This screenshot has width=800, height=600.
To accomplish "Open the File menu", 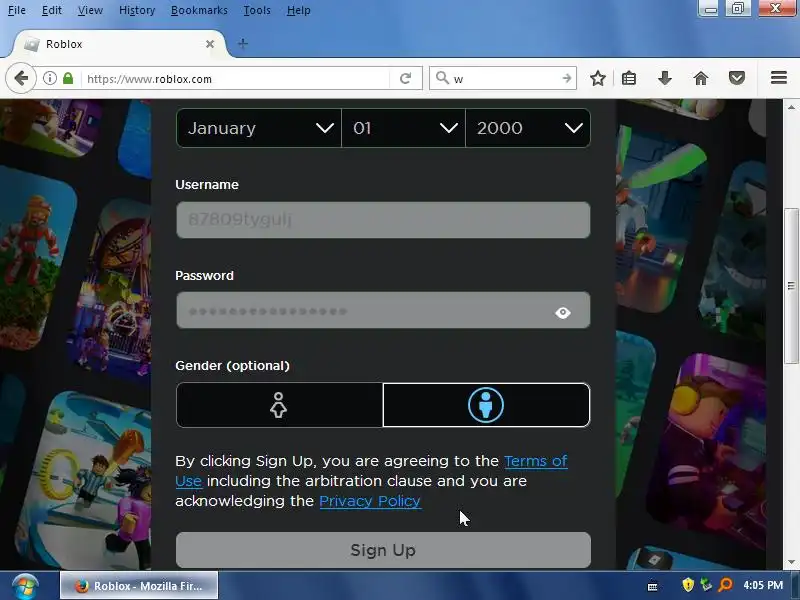I will [x=17, y=10].
